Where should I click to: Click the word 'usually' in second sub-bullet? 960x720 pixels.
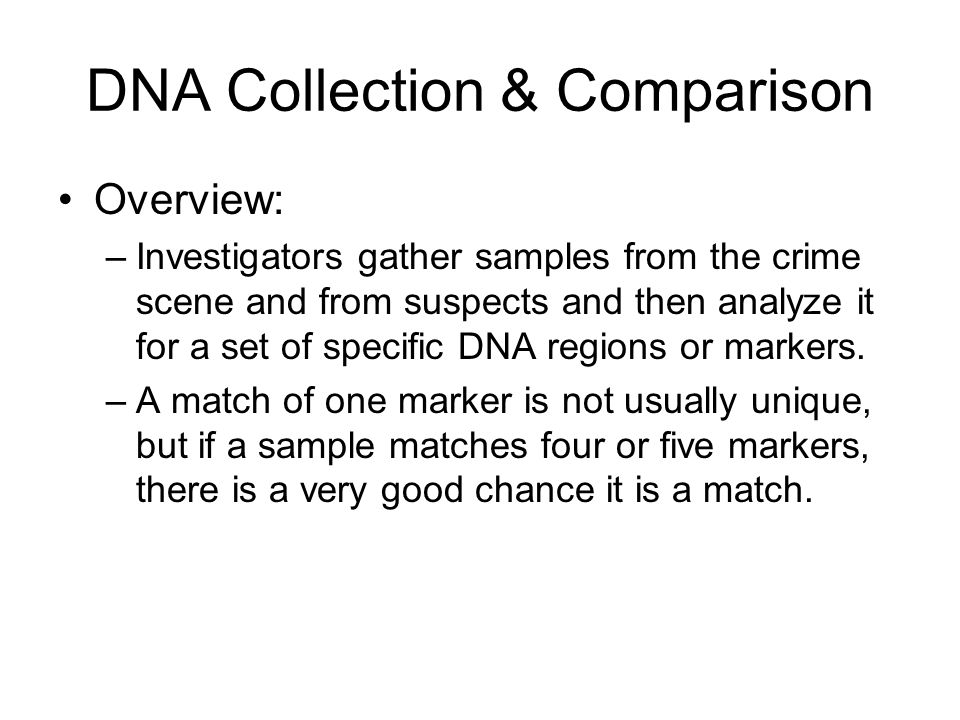click(x=680, y=403)
